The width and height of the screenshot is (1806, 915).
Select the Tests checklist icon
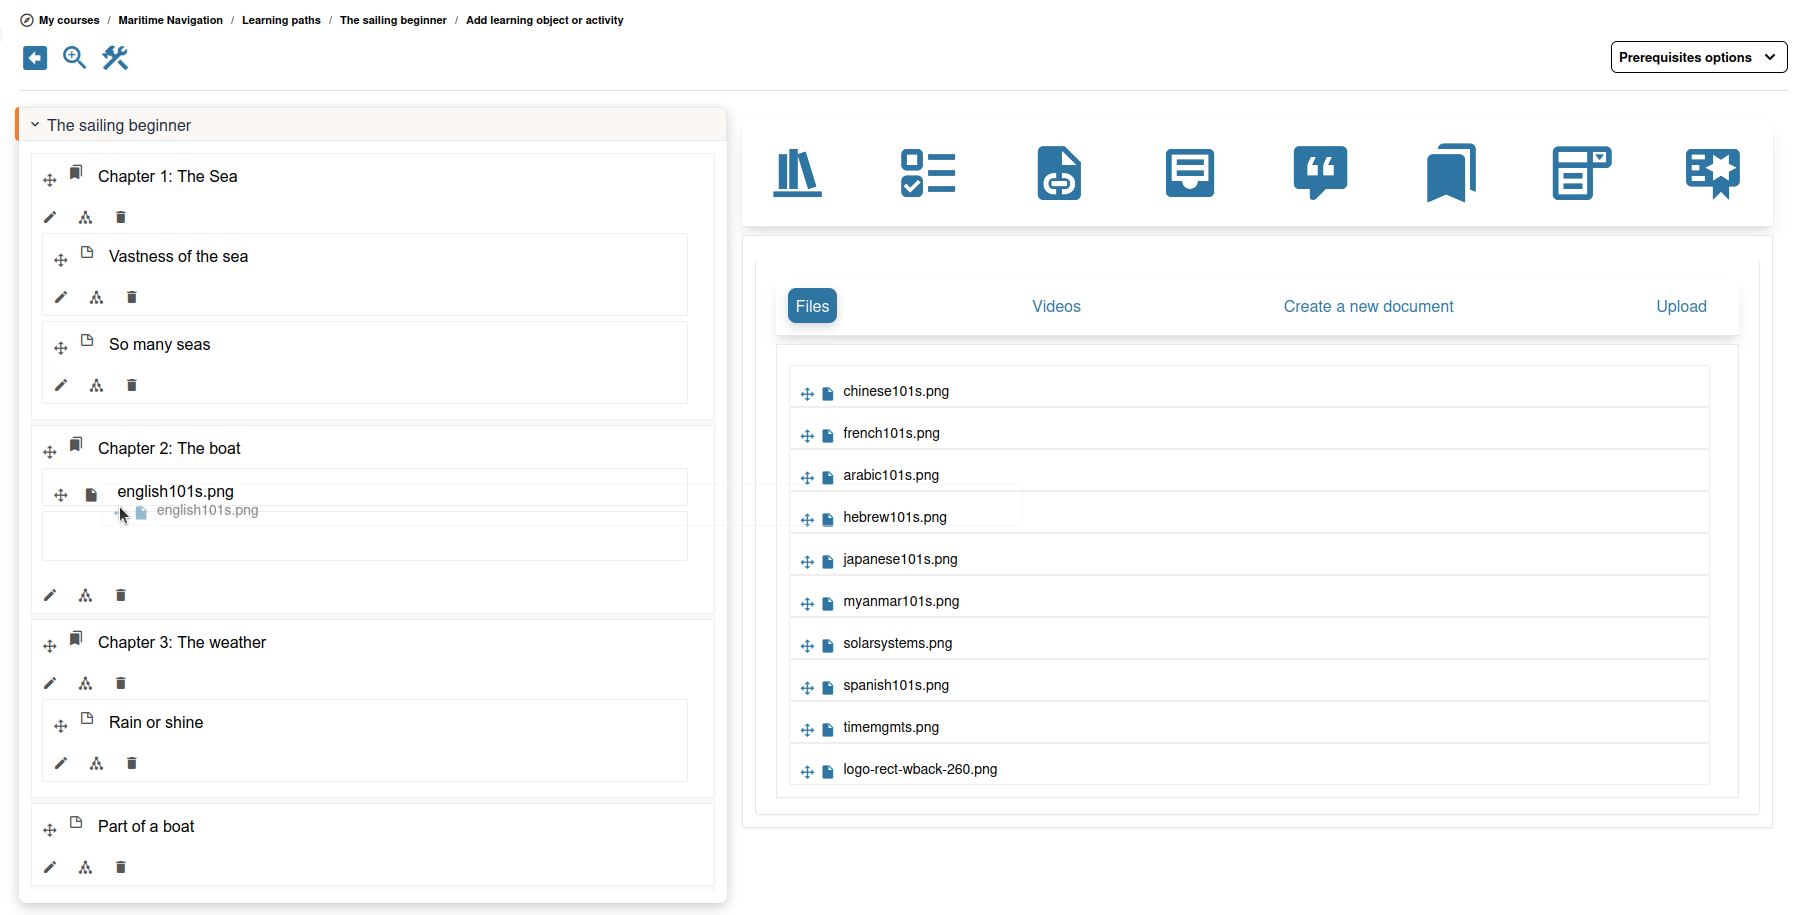928,173
